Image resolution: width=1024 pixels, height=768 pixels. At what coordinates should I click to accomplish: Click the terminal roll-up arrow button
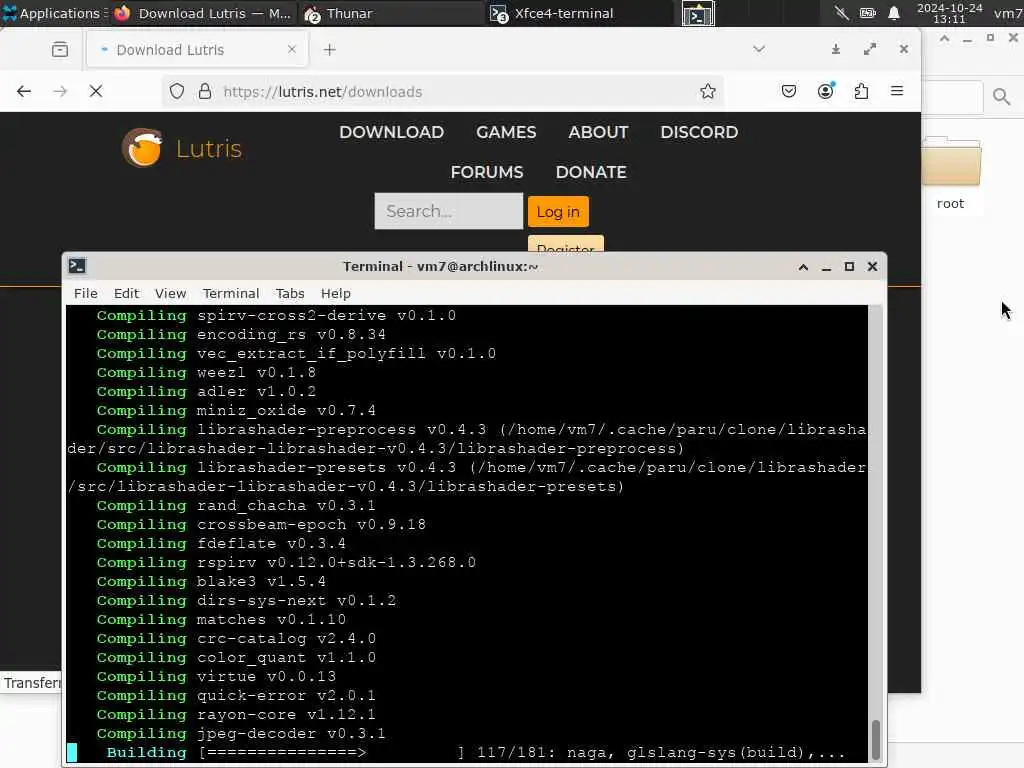803,266
